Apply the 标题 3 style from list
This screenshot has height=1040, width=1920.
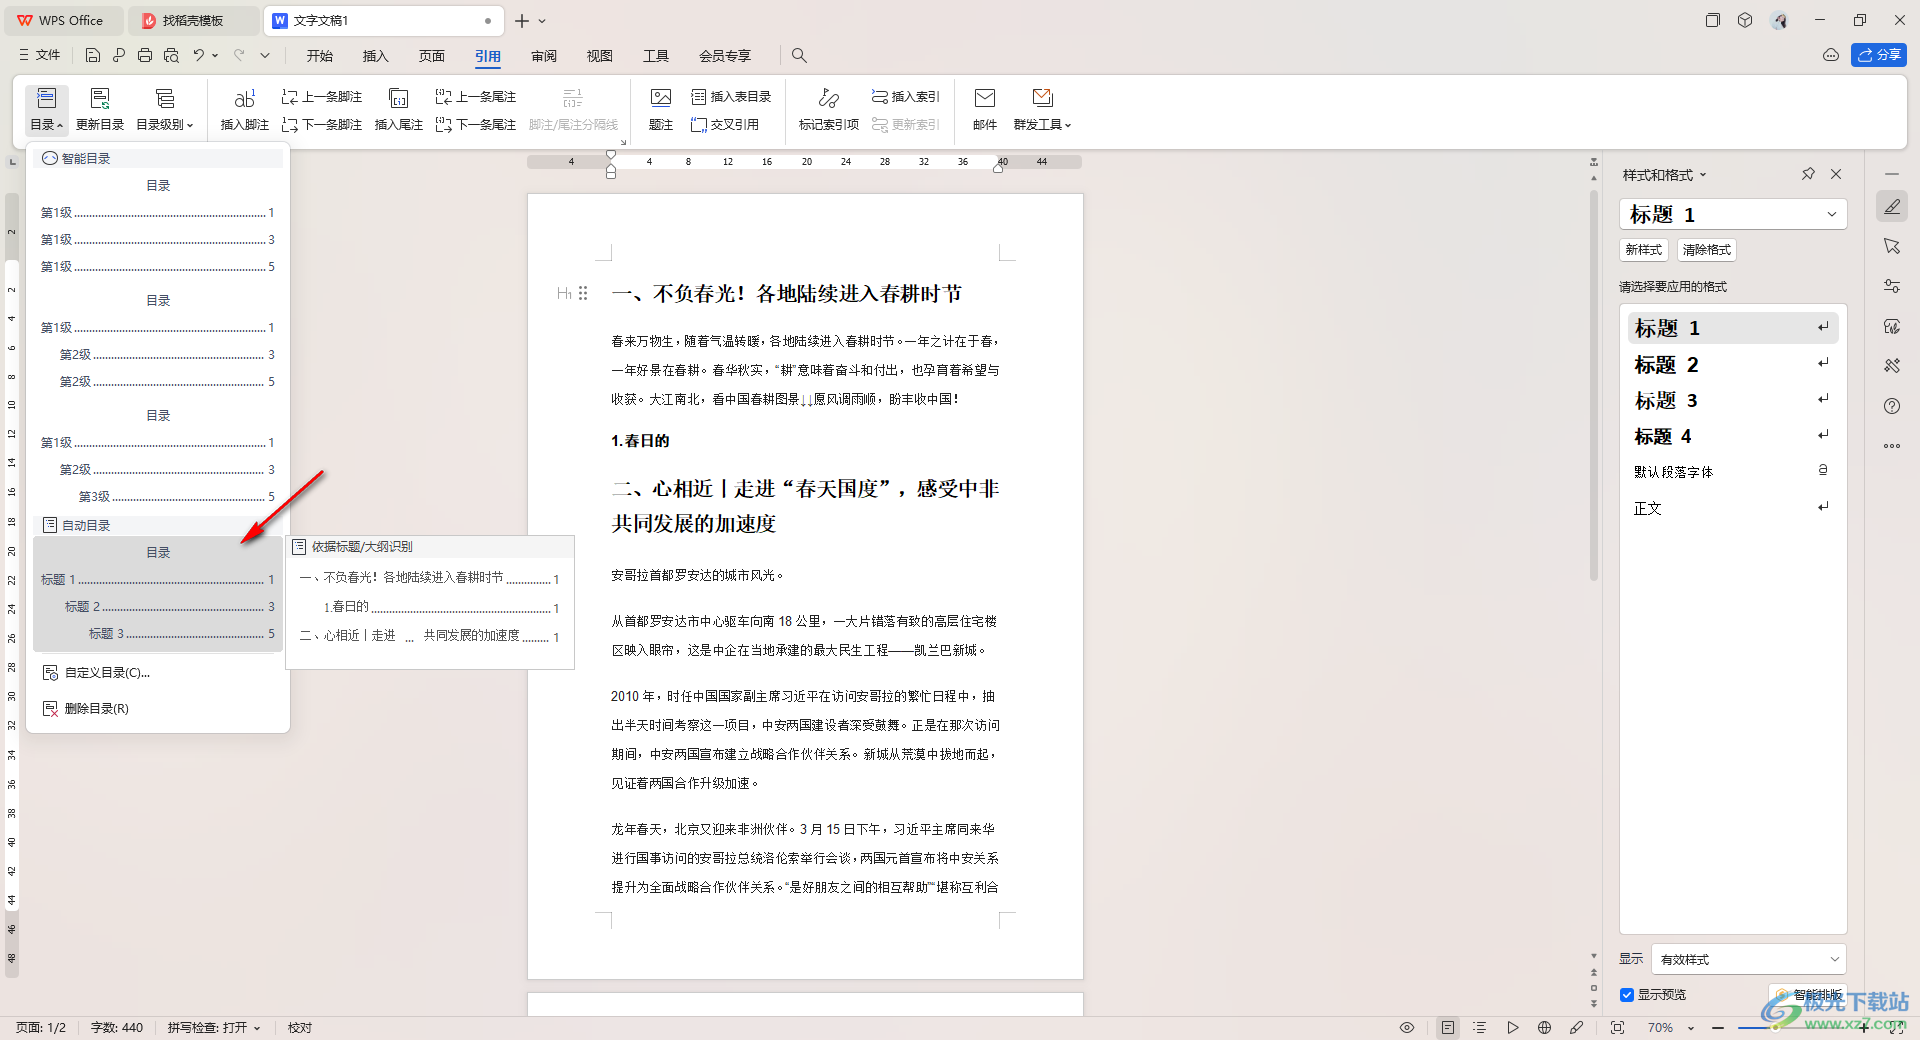pos(1733,400)
